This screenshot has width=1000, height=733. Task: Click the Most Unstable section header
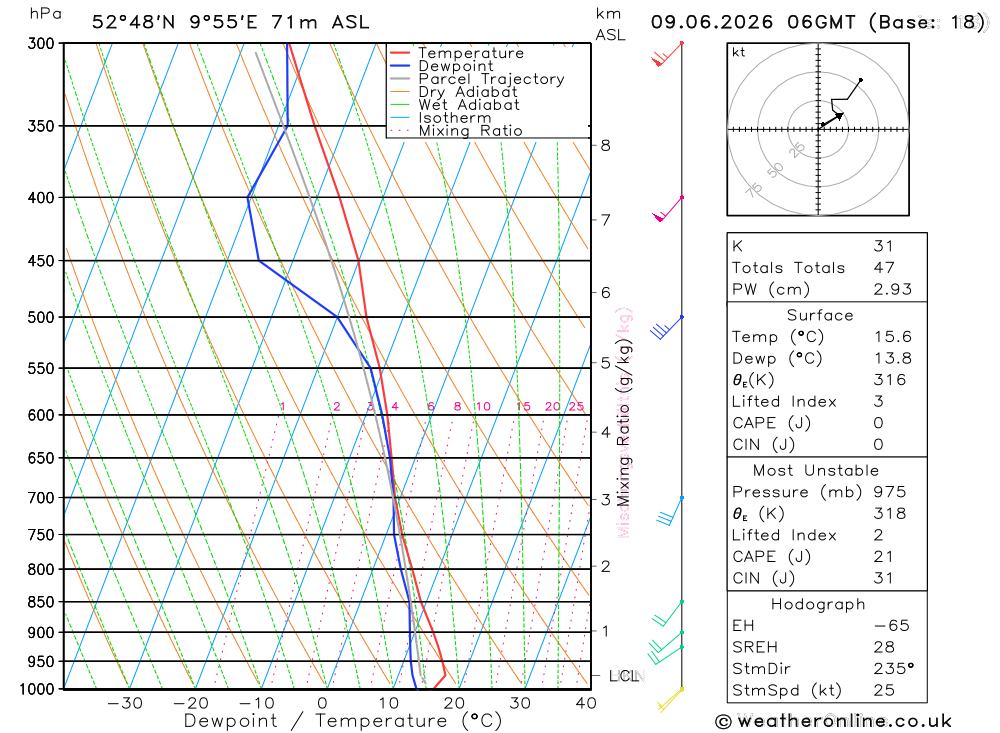click(816, 471)
